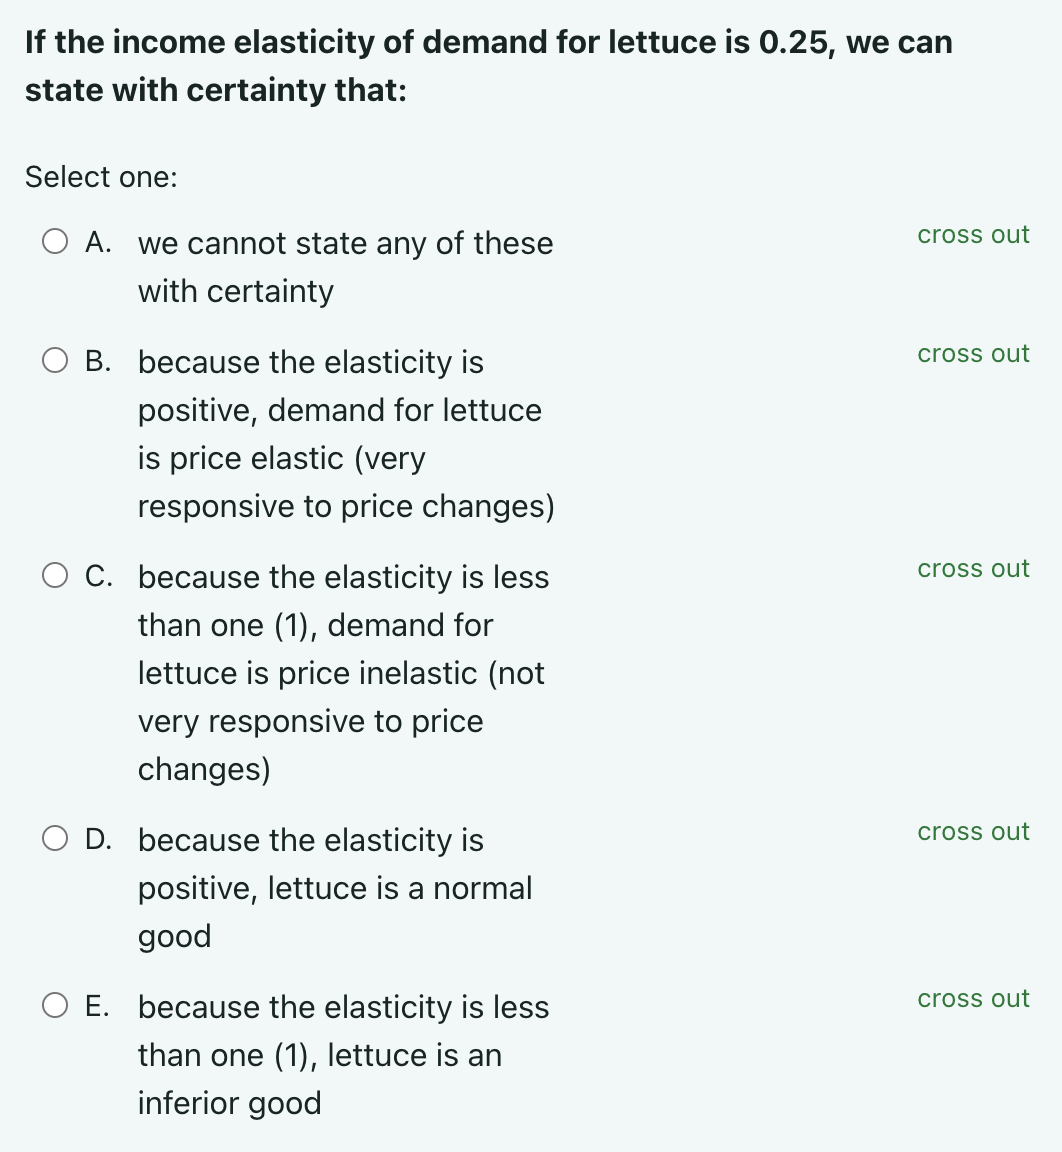The image size is (1062, 1152).
Task: Choose the positive elasticity normal good option
Action: click(x=55, y=838)
